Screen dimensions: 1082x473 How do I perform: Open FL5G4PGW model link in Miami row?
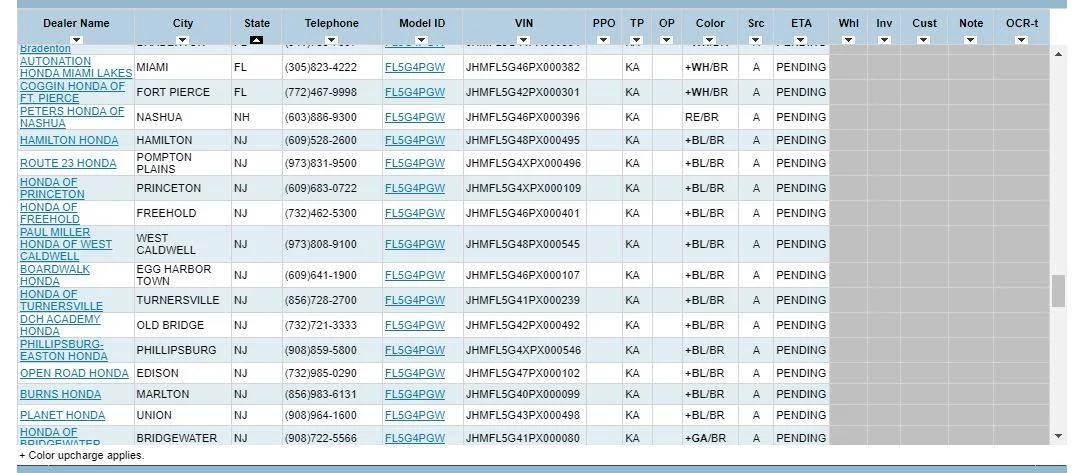[x=415, y=67]
